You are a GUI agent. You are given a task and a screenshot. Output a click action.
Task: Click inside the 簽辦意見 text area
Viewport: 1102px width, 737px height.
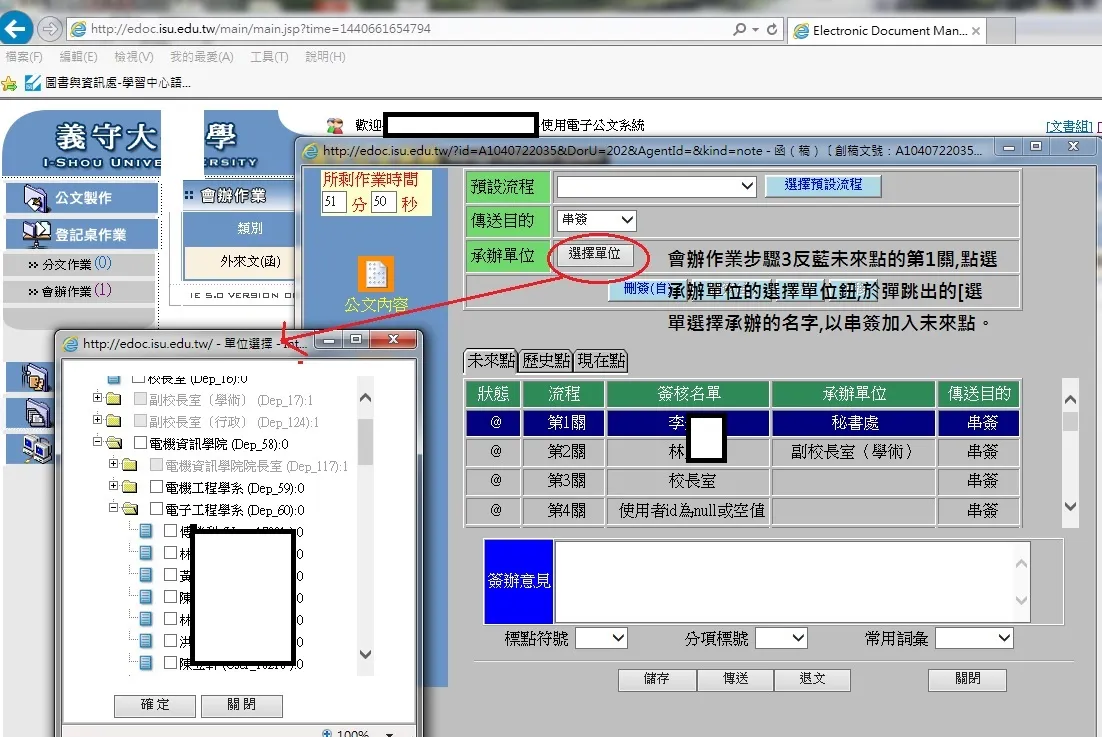tap(792, 581)
